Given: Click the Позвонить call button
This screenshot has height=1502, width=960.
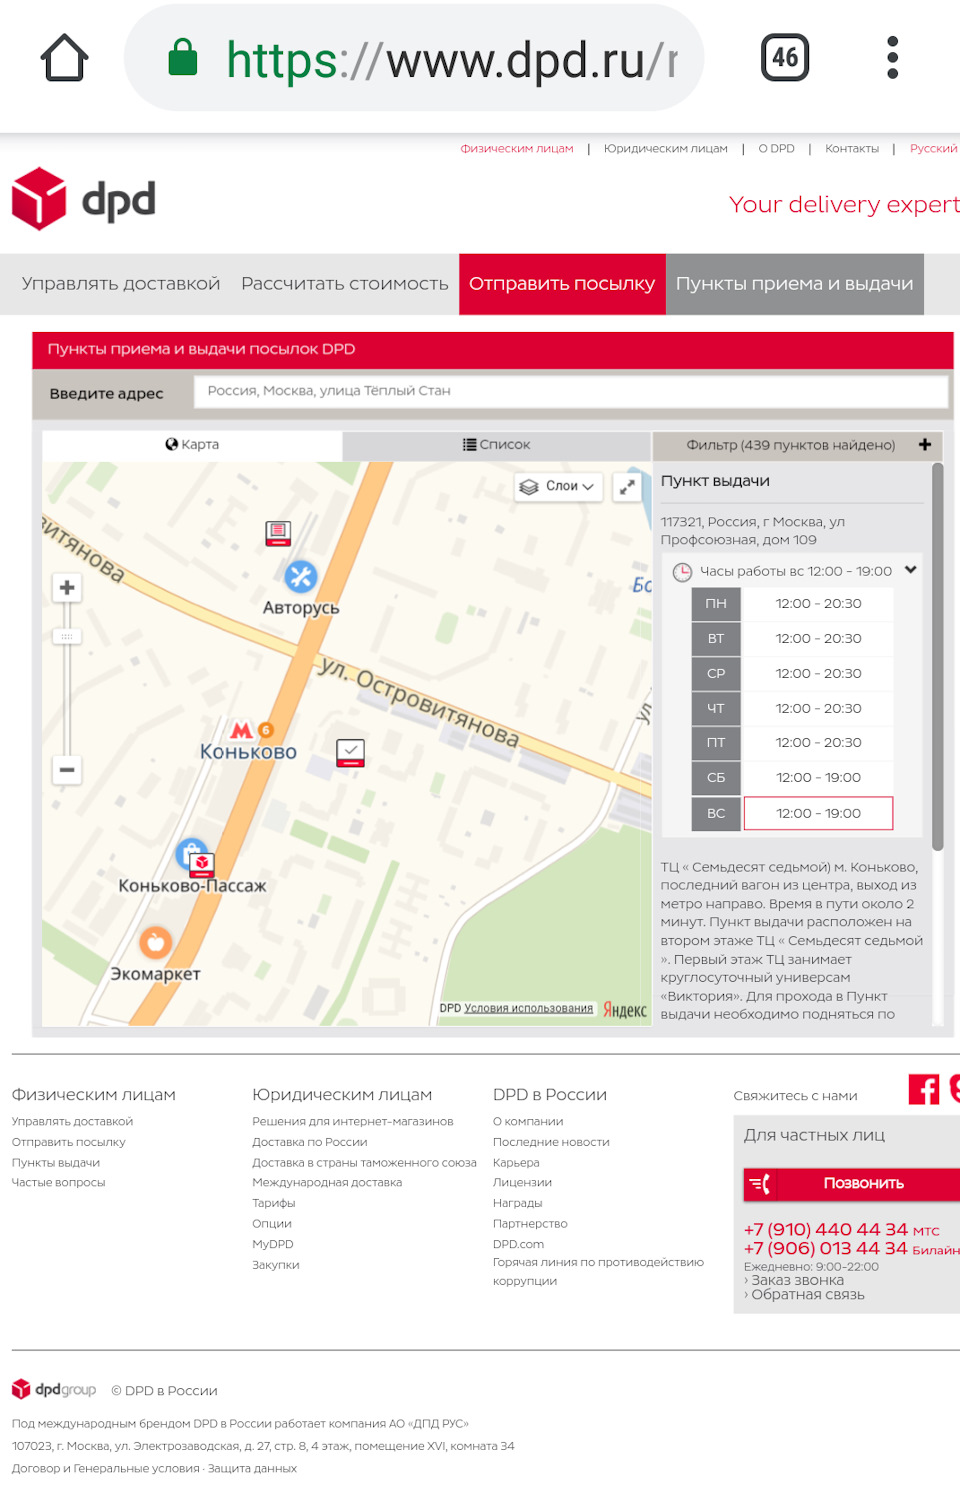Looking at the screenshot, I should pyautogui.click(x=851, y=1184).
